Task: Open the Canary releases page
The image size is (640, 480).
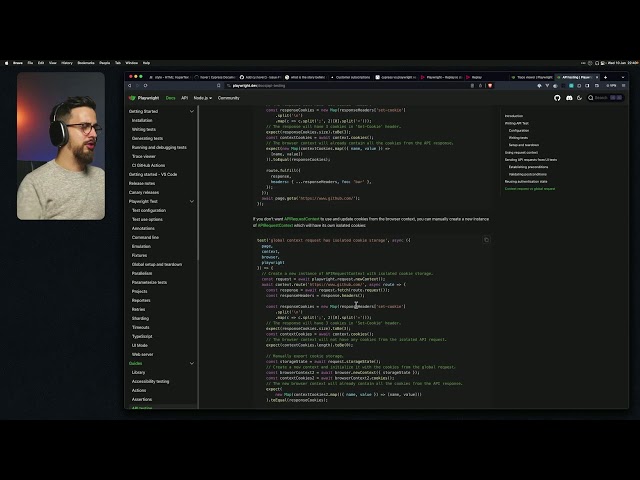Action: pos(144,192)
